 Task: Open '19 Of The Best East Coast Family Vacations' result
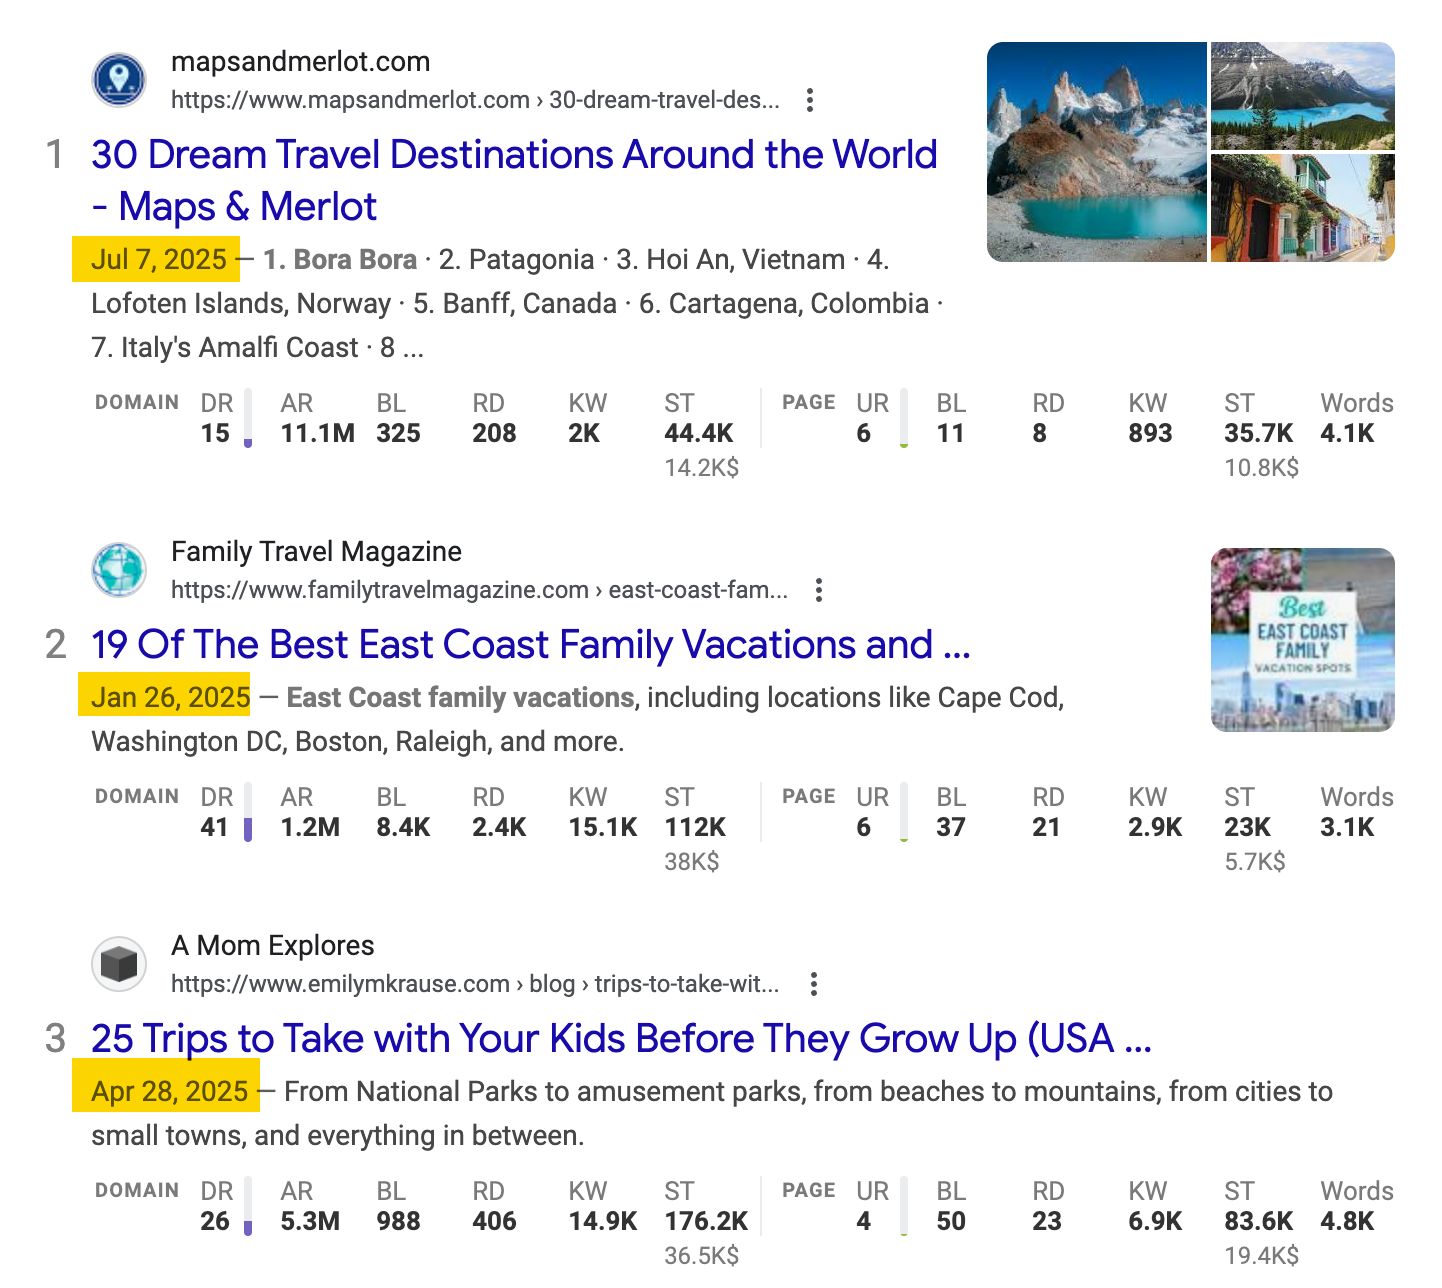coord(531,645)
